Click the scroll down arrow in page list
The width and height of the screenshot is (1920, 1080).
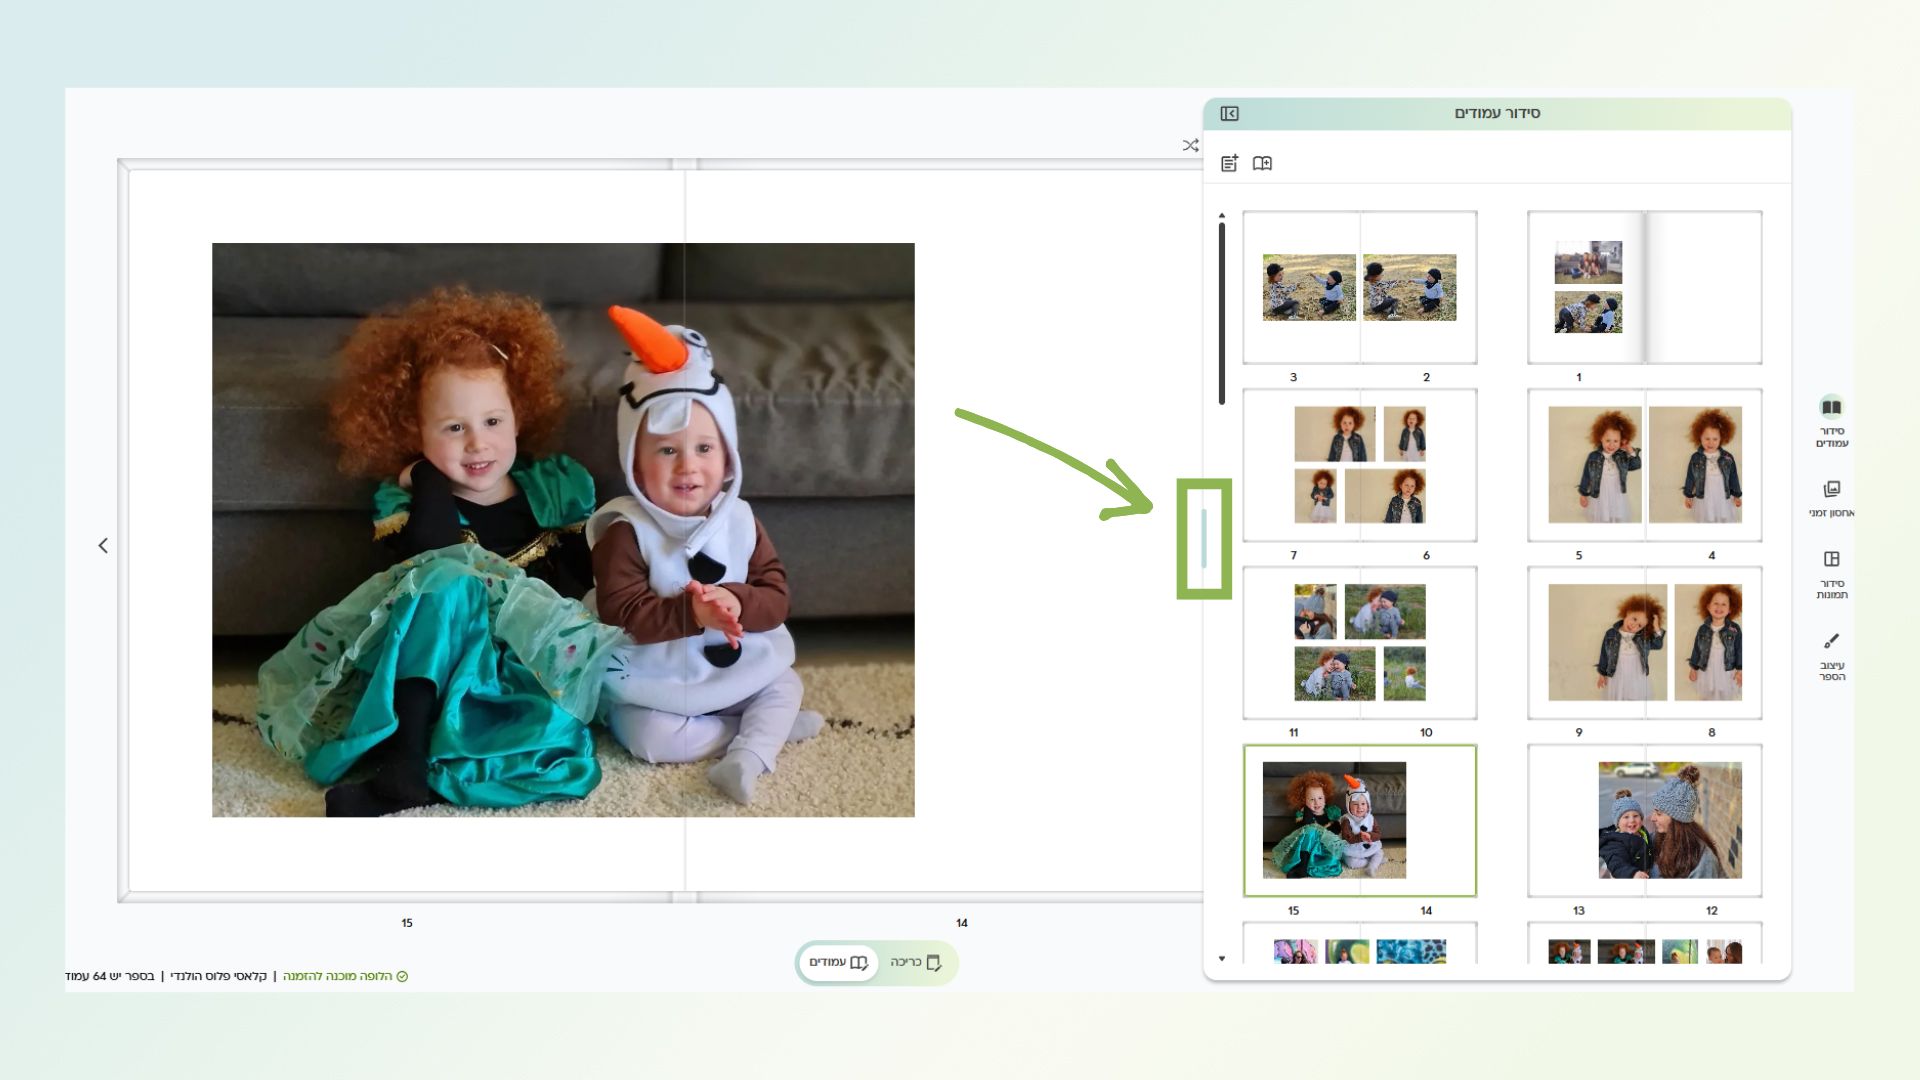tap(1221, 958)
